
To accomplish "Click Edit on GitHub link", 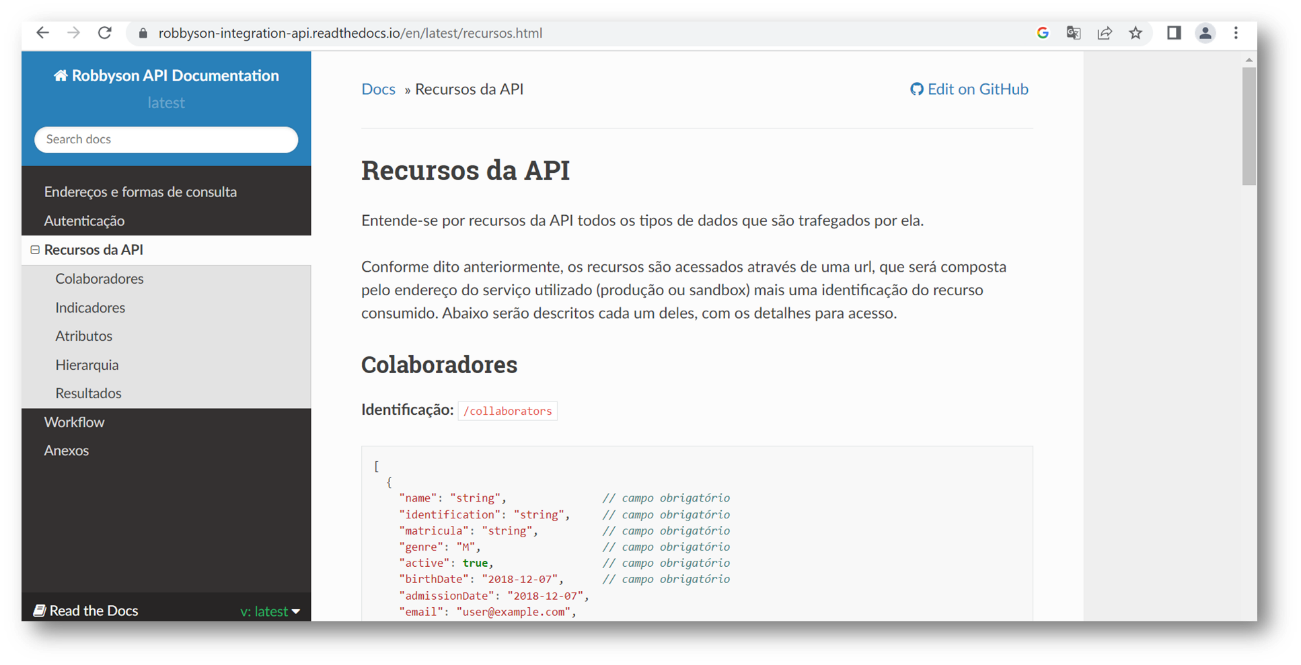I will [969, 89].
